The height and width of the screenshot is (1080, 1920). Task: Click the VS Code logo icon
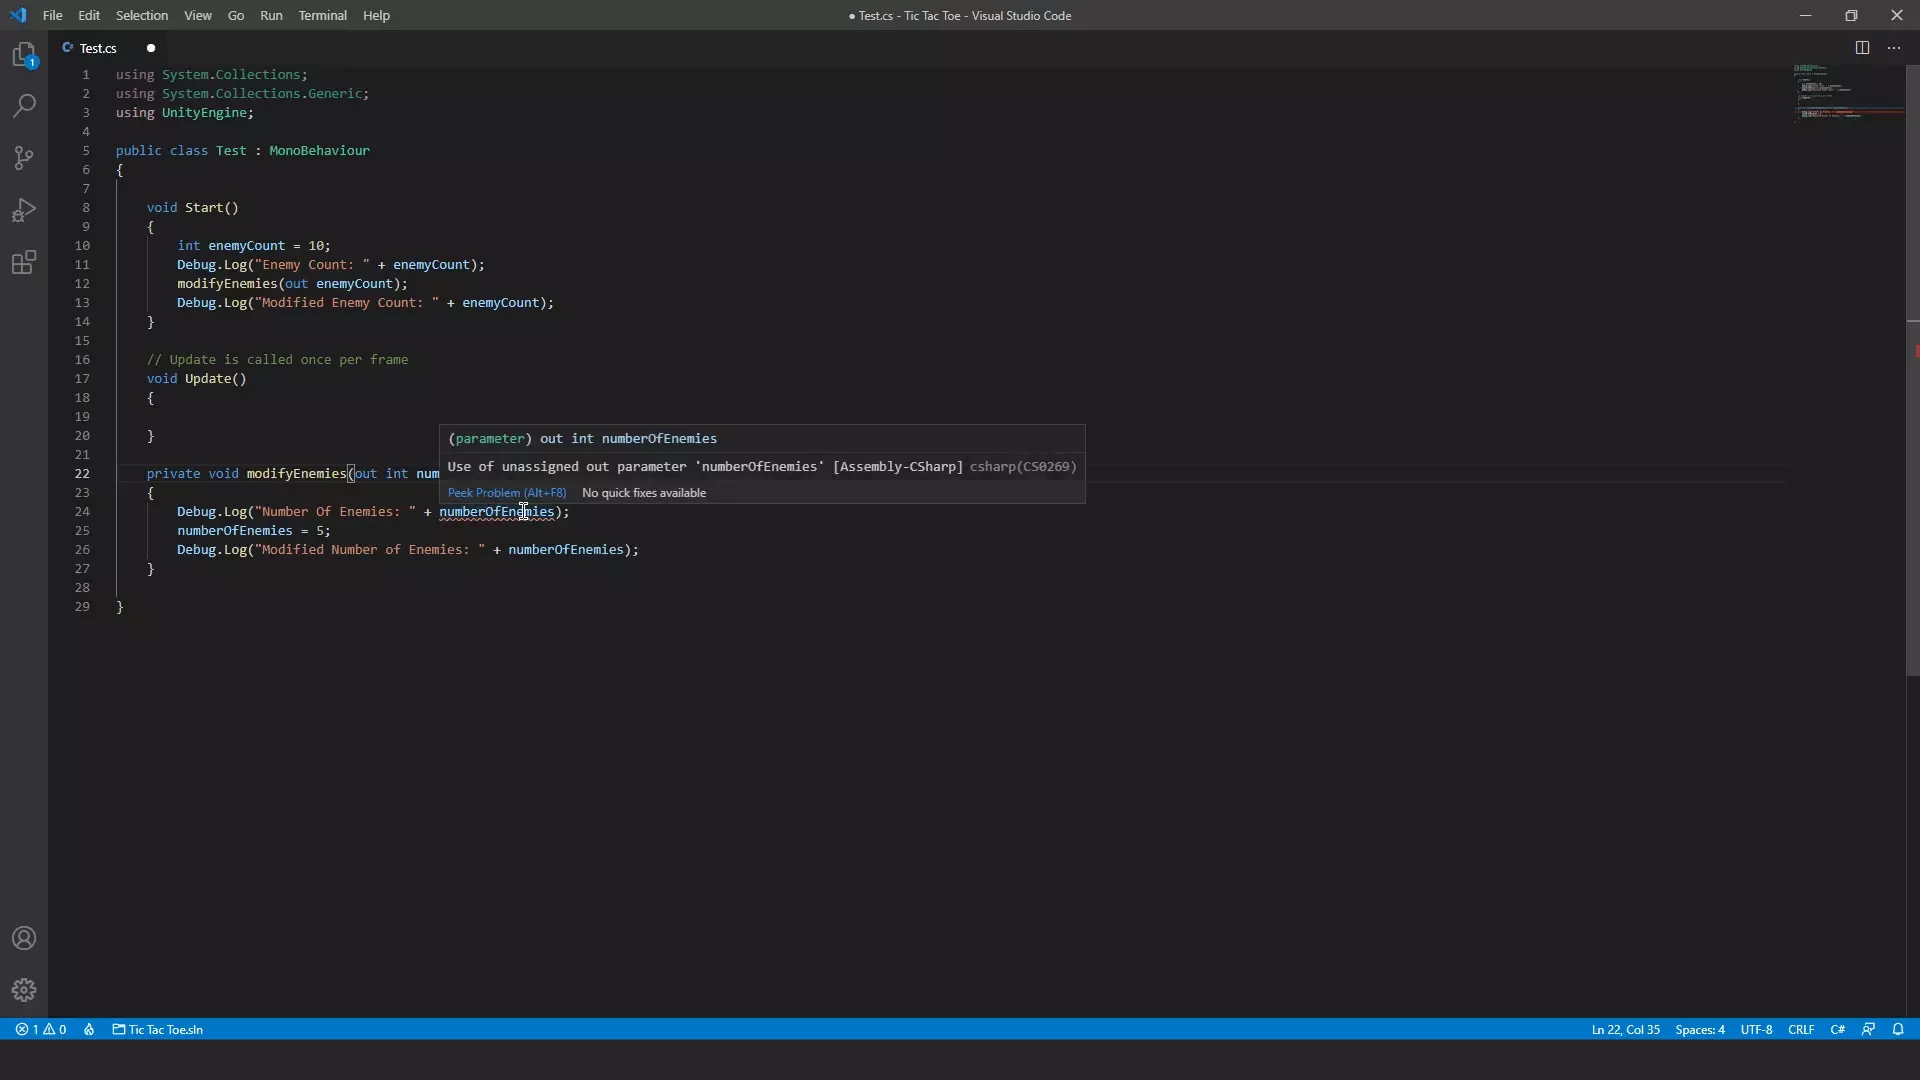(x=18, y=15)
